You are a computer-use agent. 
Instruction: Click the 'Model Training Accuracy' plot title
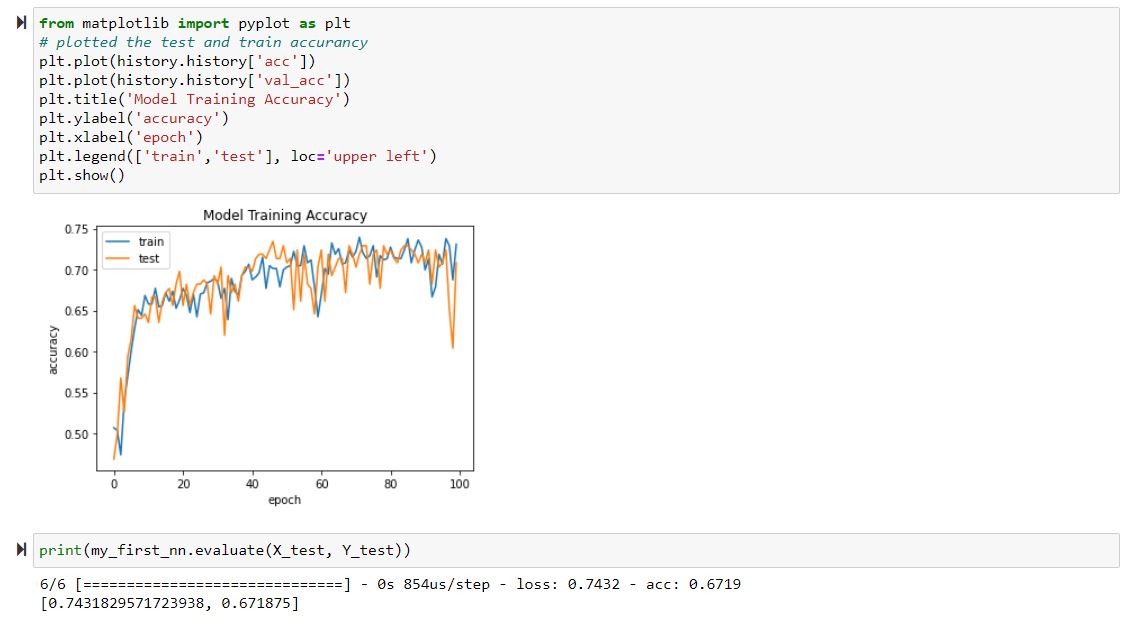[285, 215]
